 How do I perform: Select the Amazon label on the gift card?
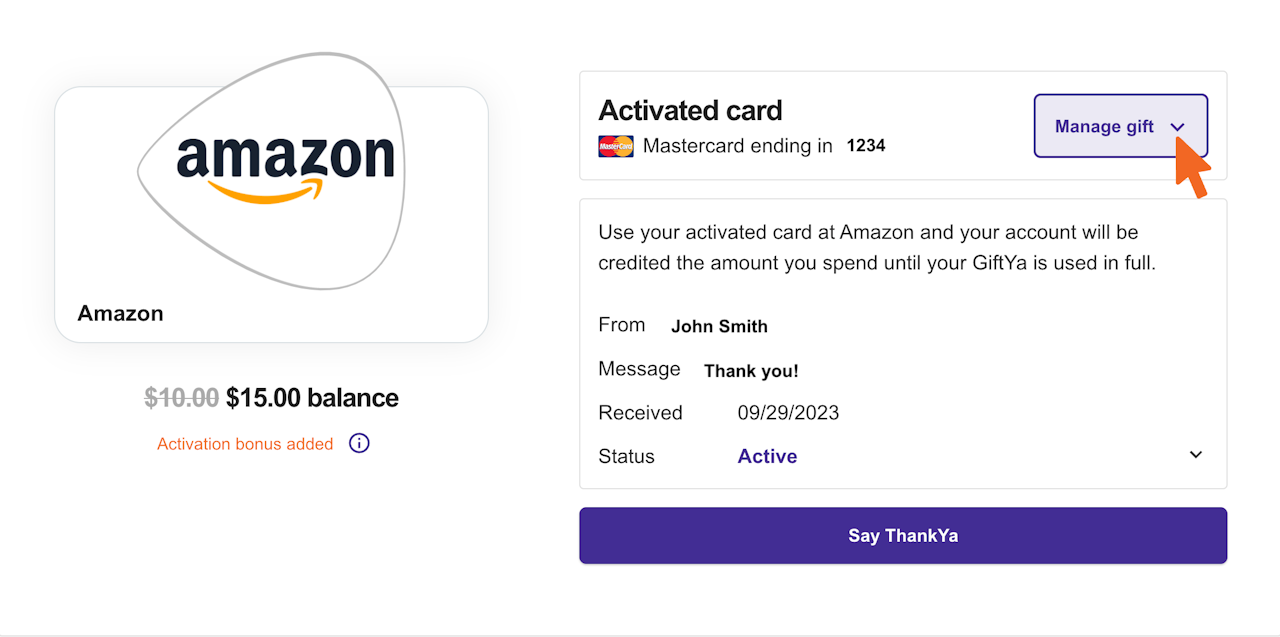120,313
